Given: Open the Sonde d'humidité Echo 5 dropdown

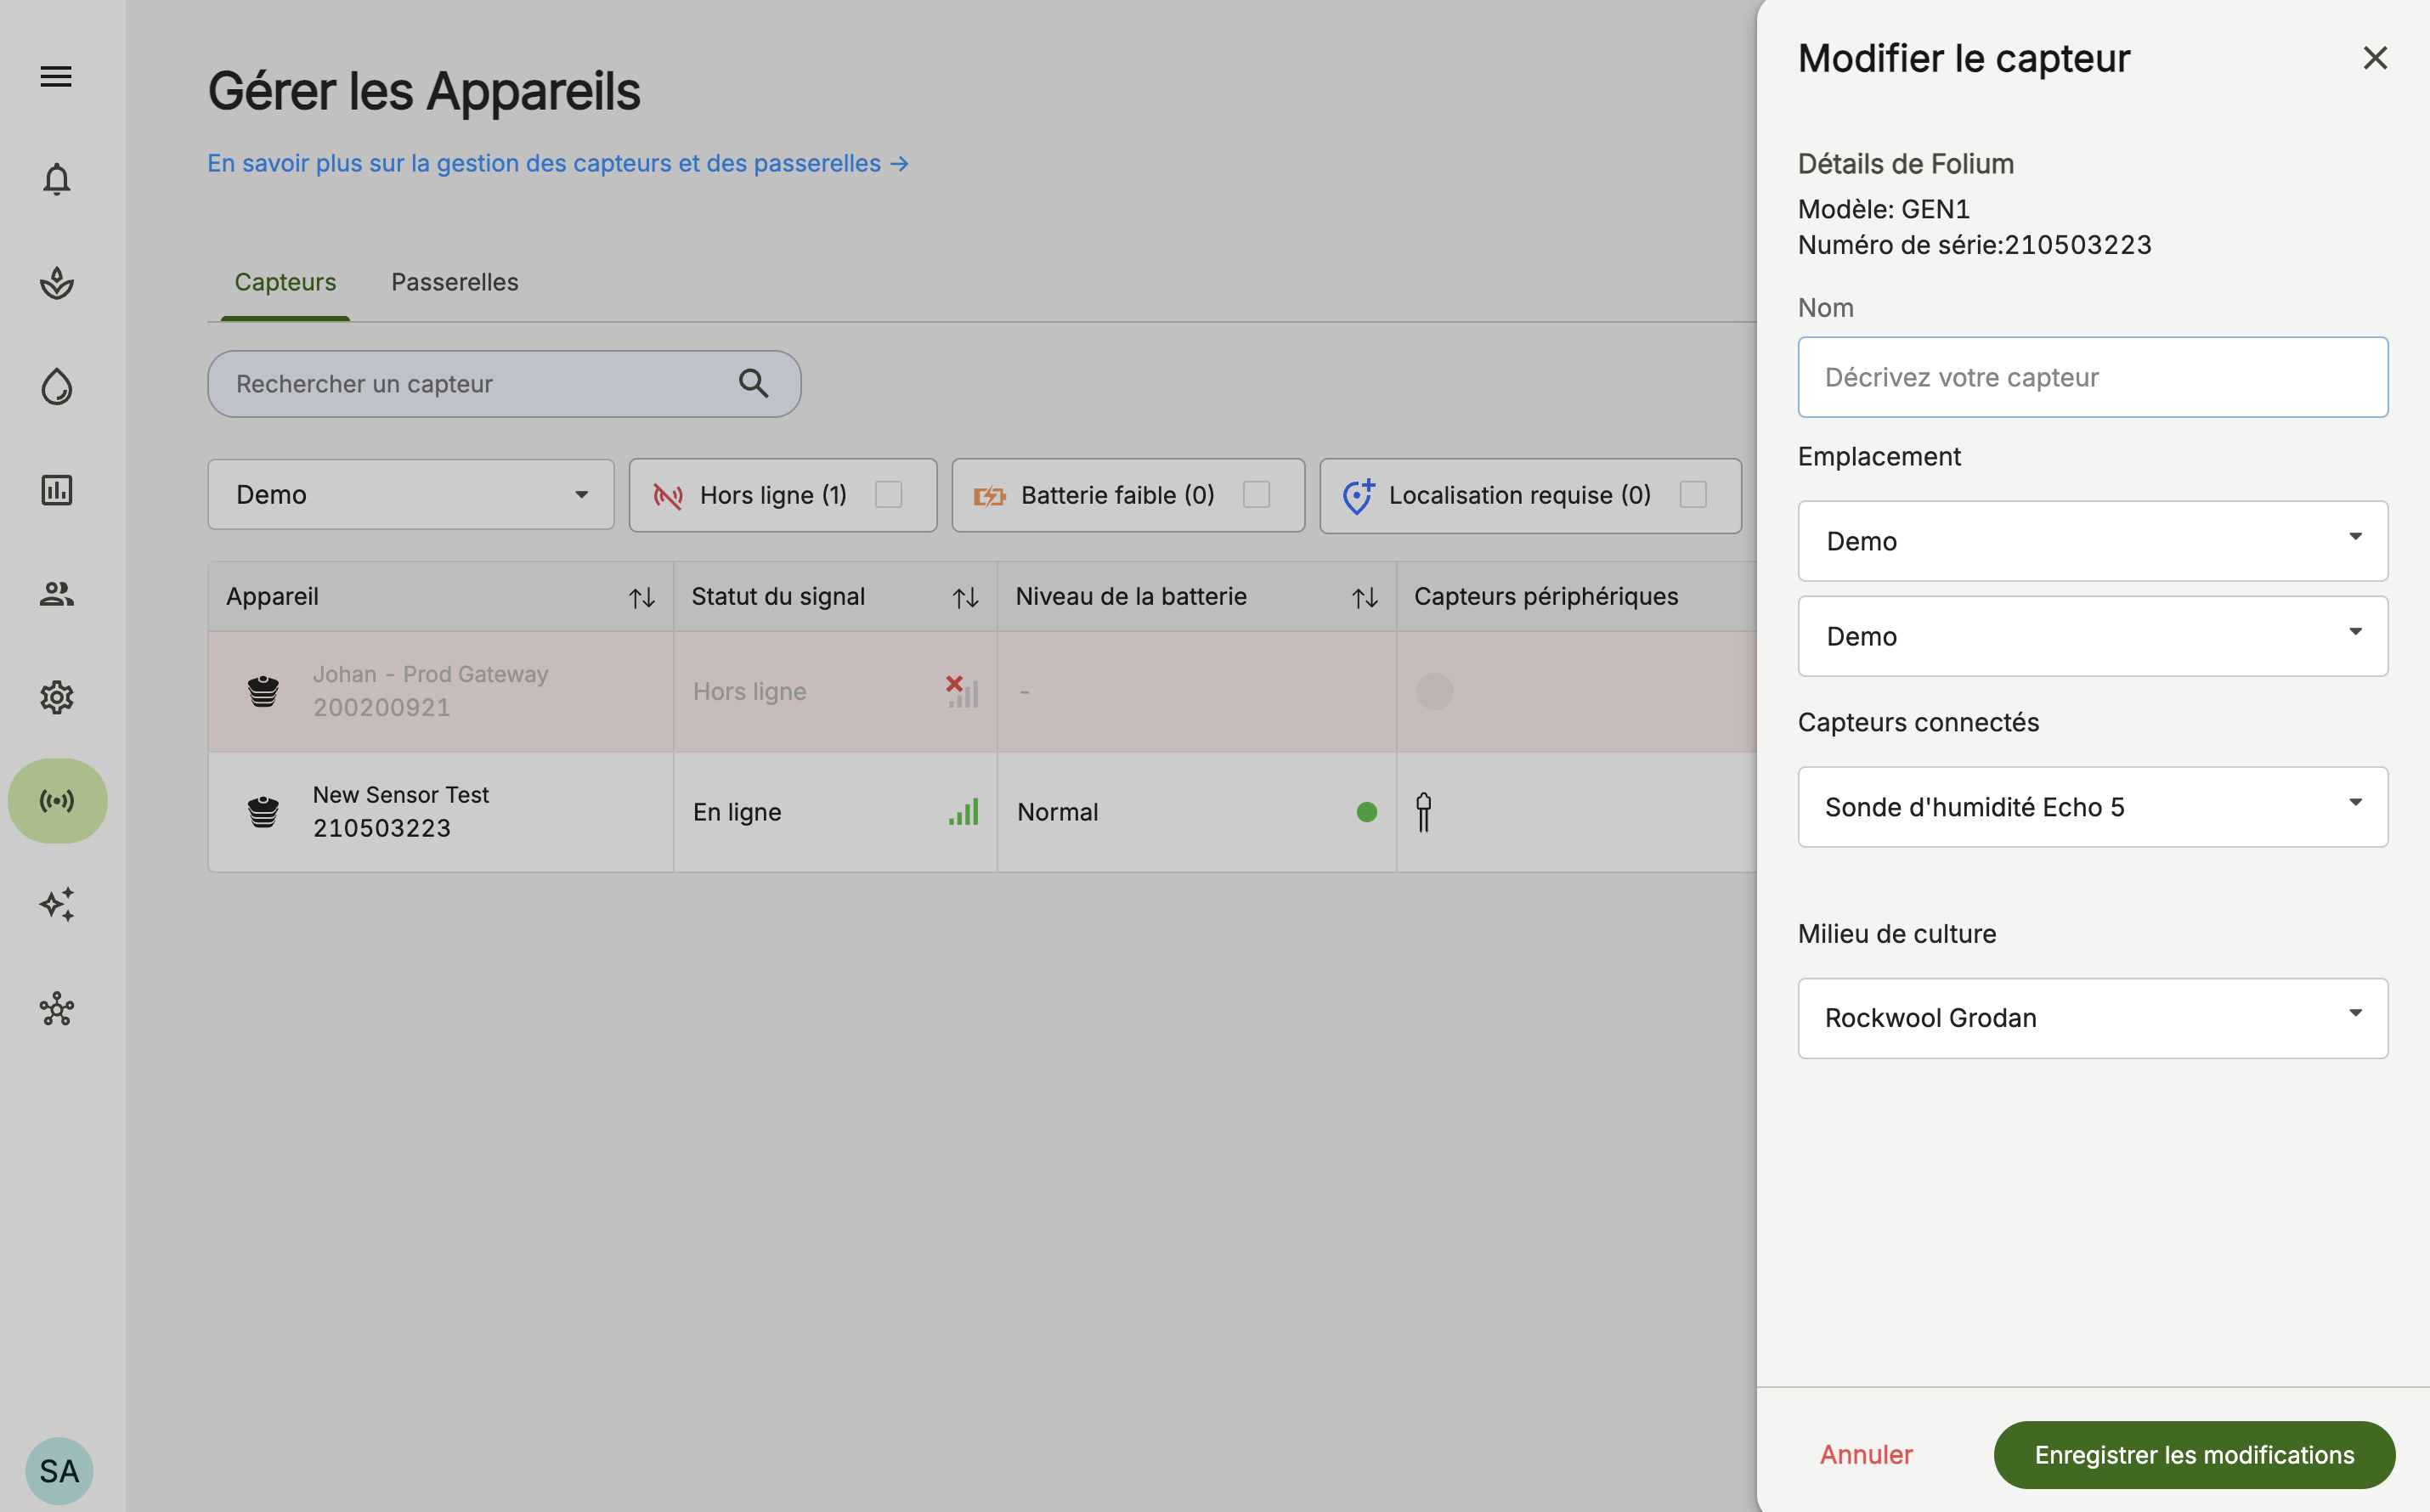Looking at the screenshot, I should coord(2092,807).
